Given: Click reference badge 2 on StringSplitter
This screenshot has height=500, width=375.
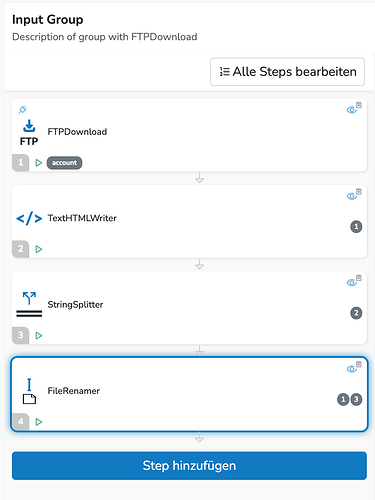Looking at the screenshot, I should point(356,313).
